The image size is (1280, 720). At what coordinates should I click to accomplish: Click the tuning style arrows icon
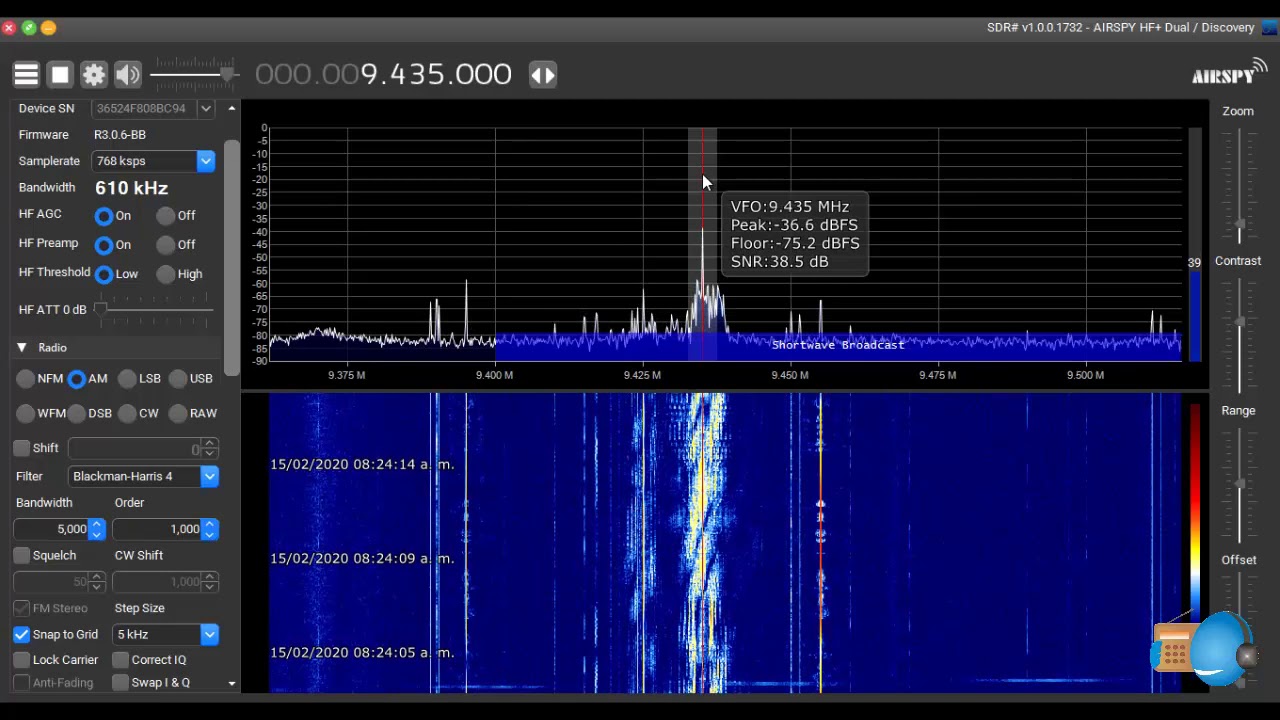543,75
